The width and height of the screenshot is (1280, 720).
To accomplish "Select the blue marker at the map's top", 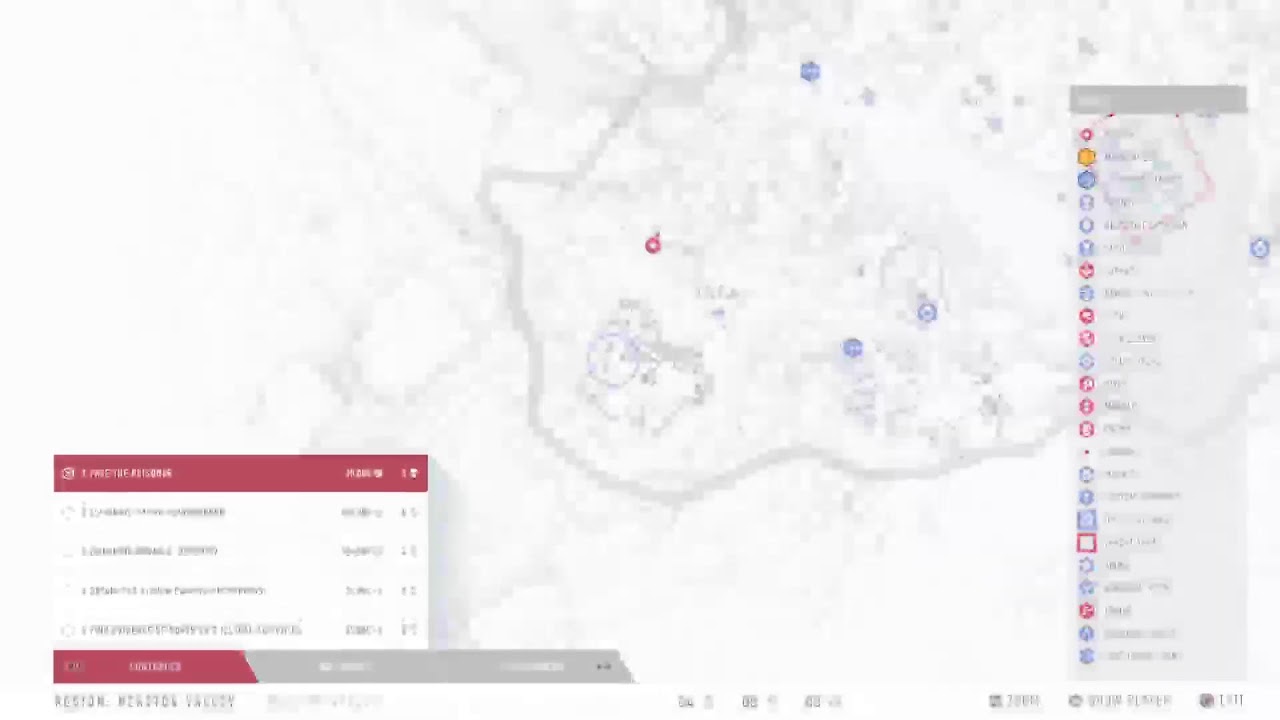I will click(x=810, y=71).
